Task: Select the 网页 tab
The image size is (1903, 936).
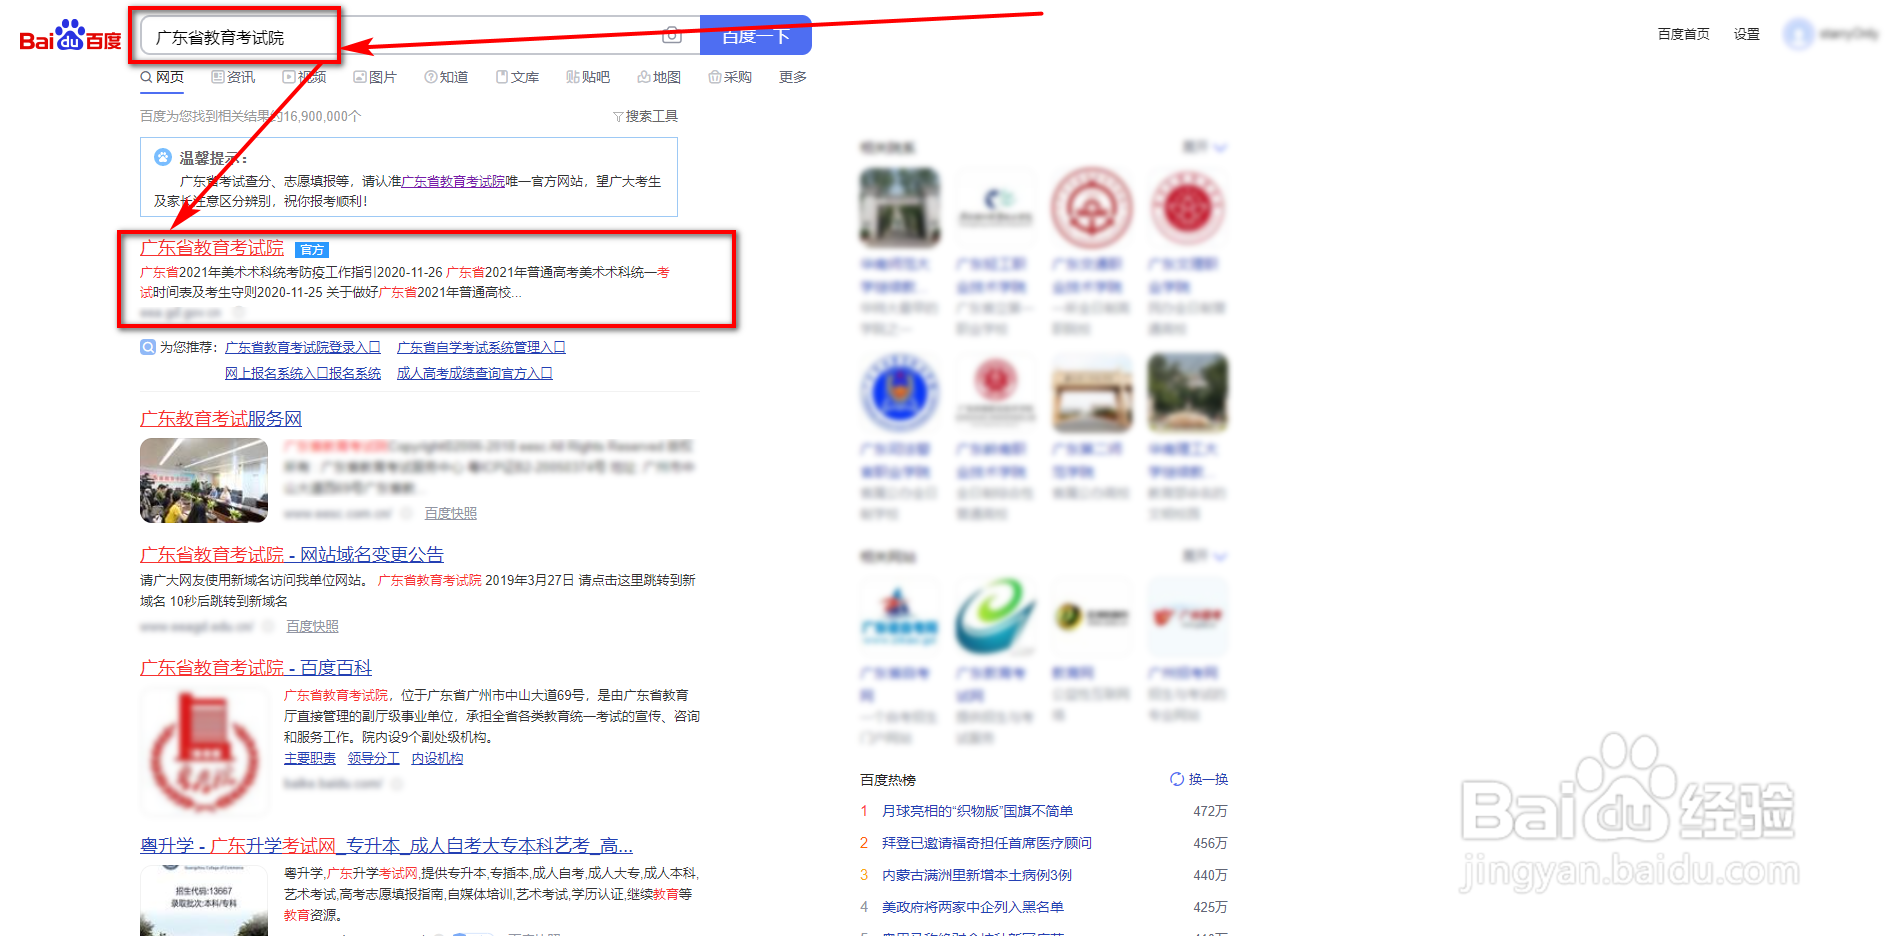Action: [x=162, y=77]
